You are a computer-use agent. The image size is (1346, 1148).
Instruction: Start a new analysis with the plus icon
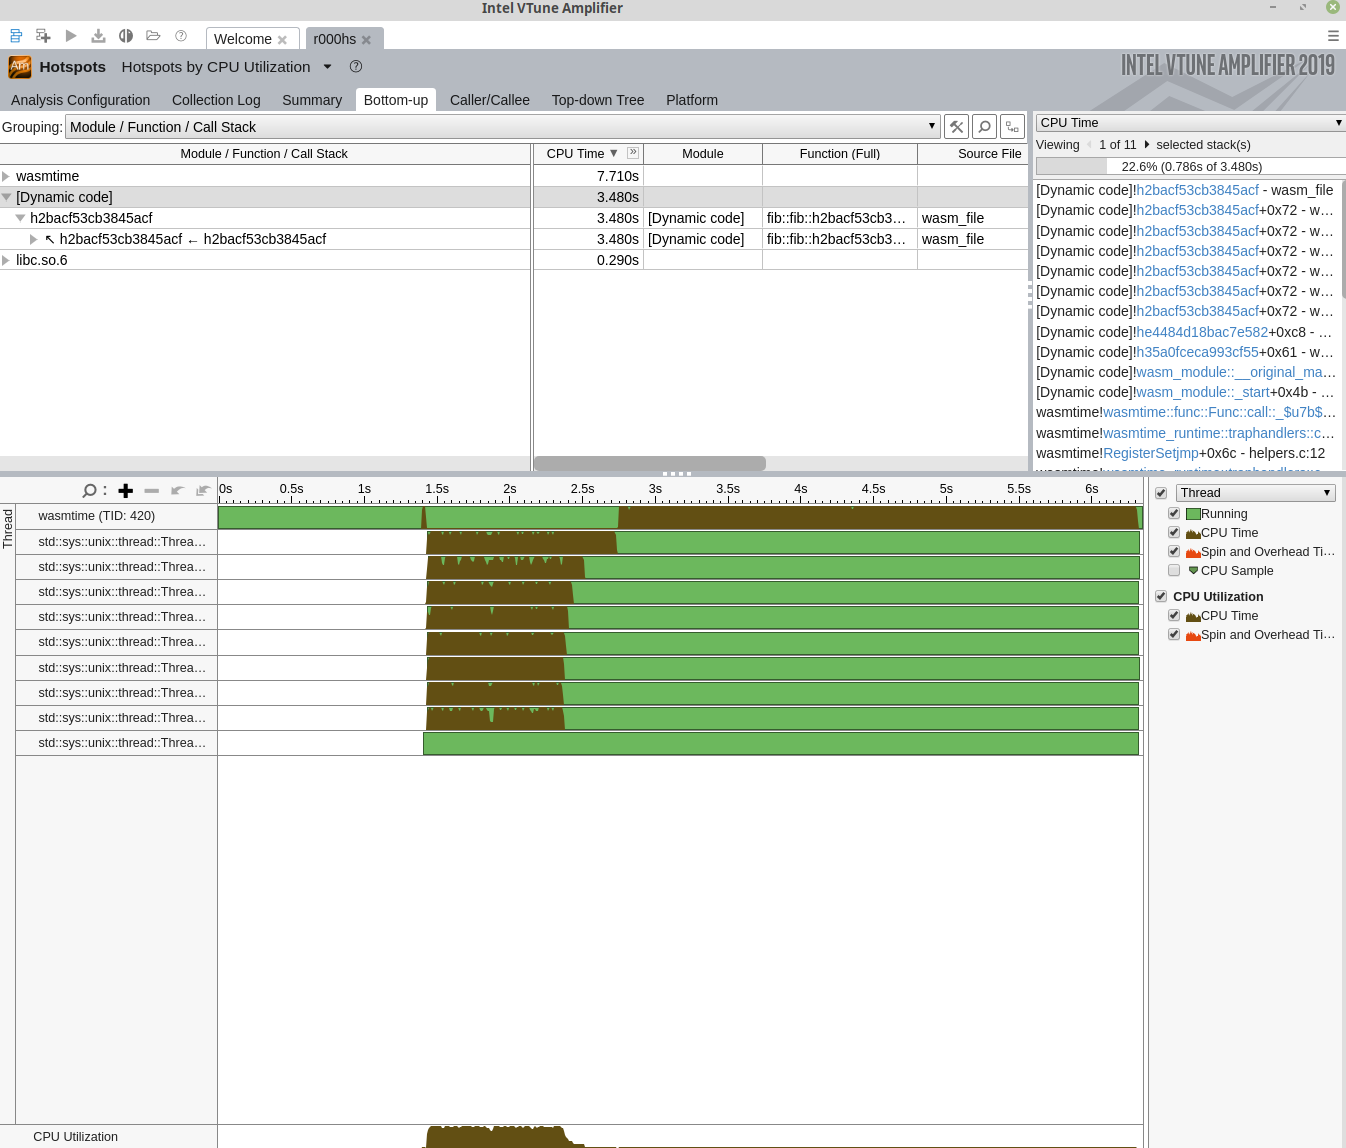[x=43, y=38]
